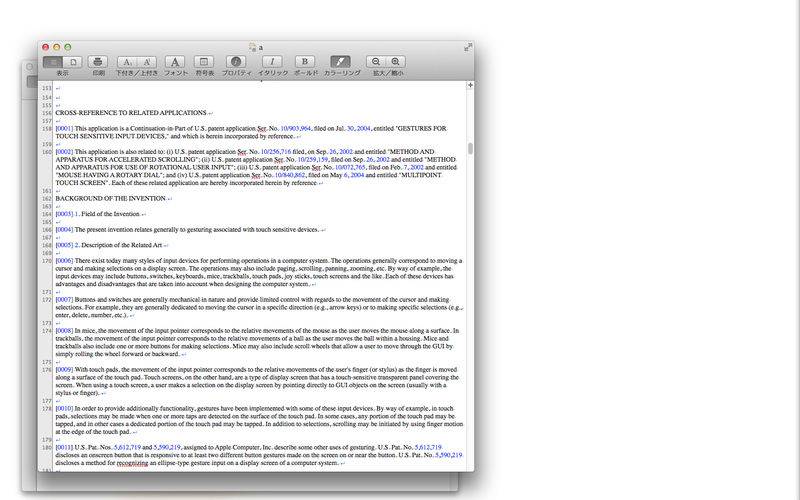Click the window title 'a'

click(x=261, y=47)
